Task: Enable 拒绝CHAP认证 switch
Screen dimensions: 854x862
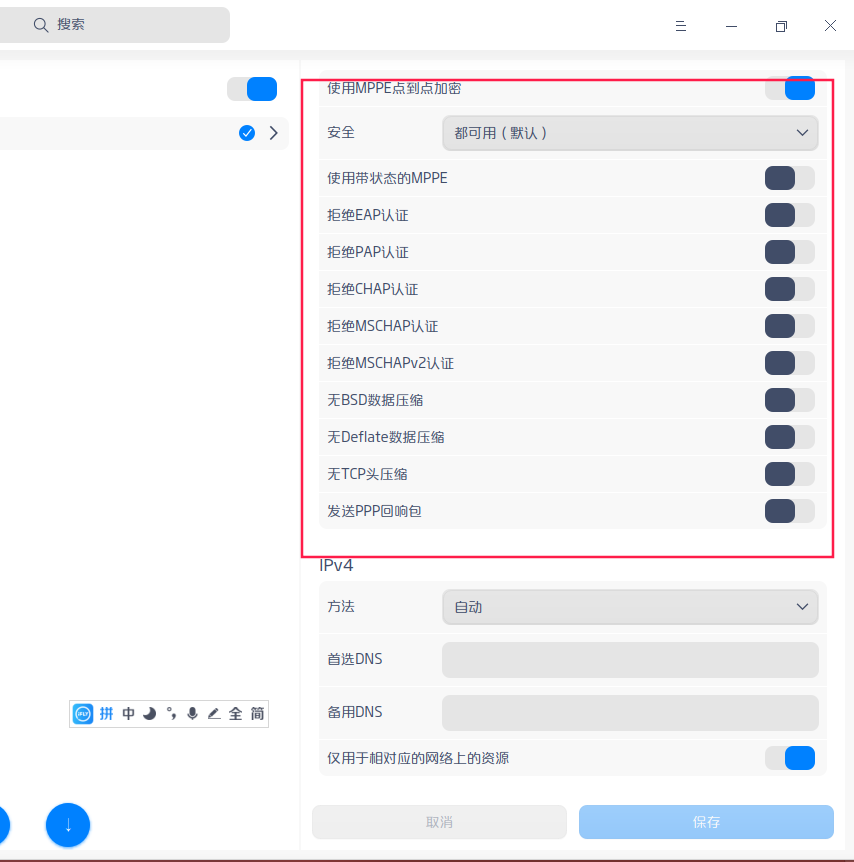Action: [790, 289]
